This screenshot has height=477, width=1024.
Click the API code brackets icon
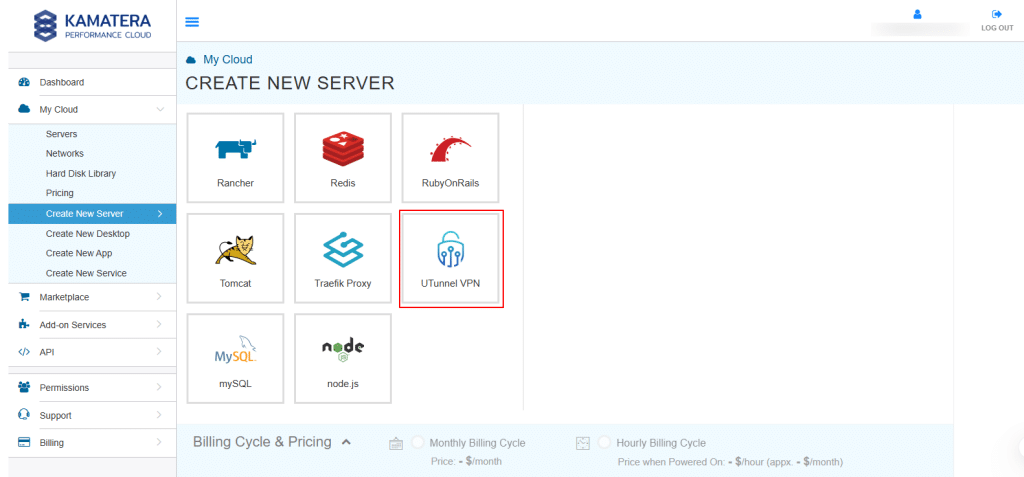tap(24, 352)
